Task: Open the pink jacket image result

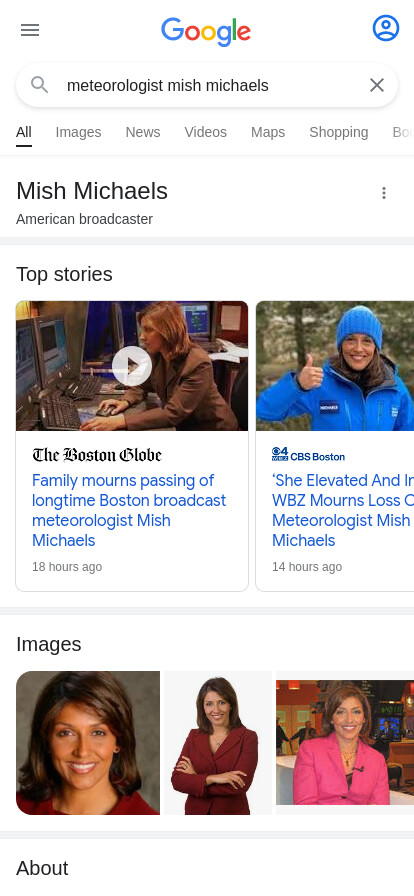Action: pyautogui.click(x=345, y=743)
